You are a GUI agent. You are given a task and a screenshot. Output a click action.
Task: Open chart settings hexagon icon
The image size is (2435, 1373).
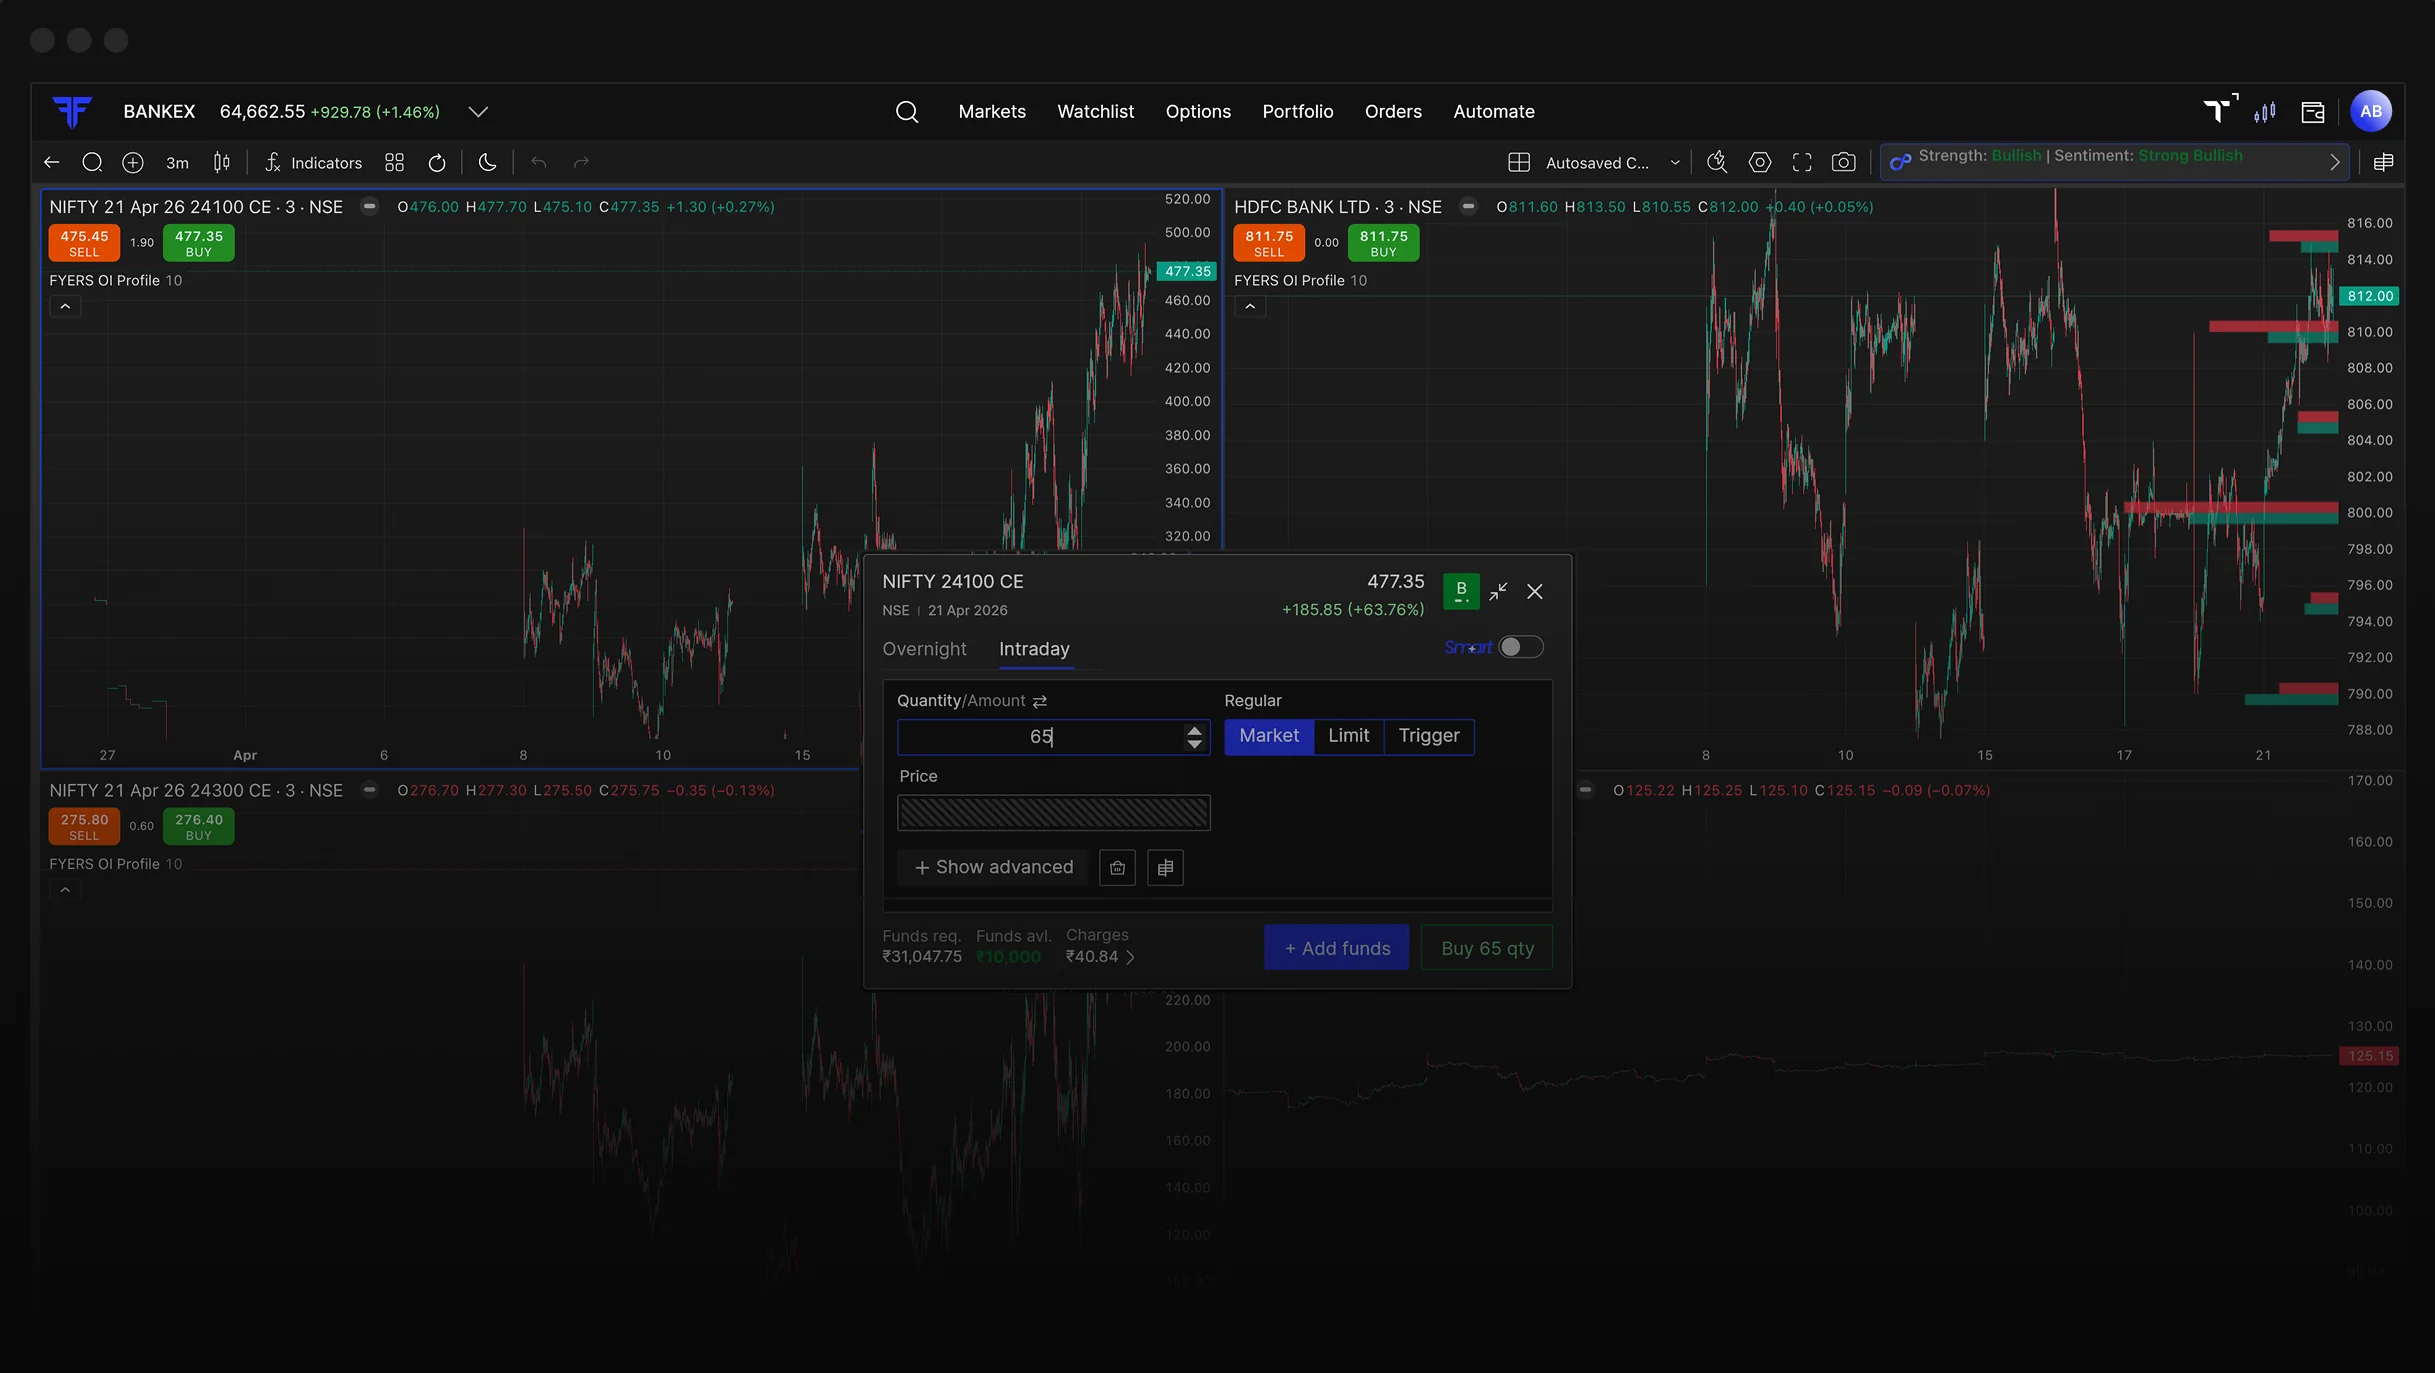point(1760,162)
